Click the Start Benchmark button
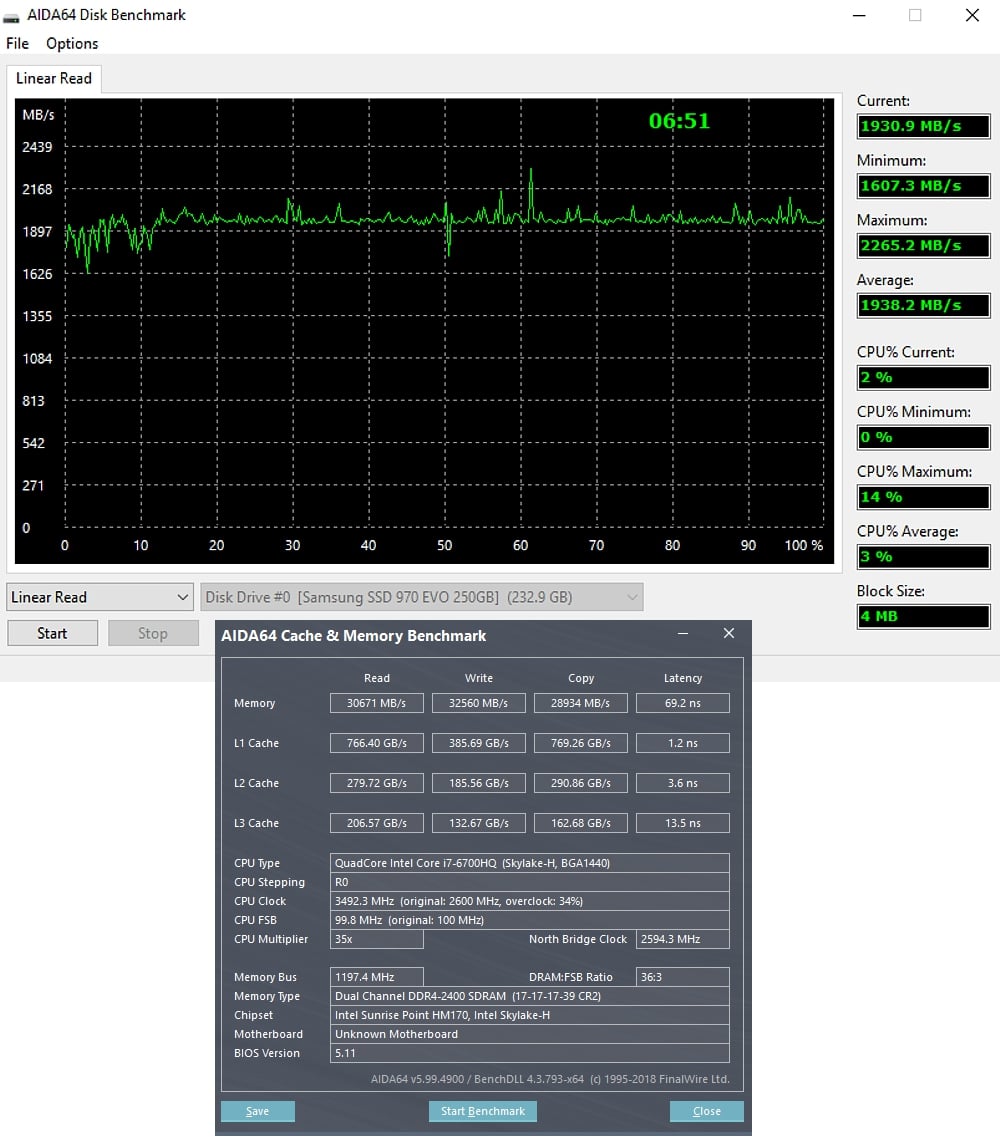Screen dimensions: 1000x1140 (483, 1111)
